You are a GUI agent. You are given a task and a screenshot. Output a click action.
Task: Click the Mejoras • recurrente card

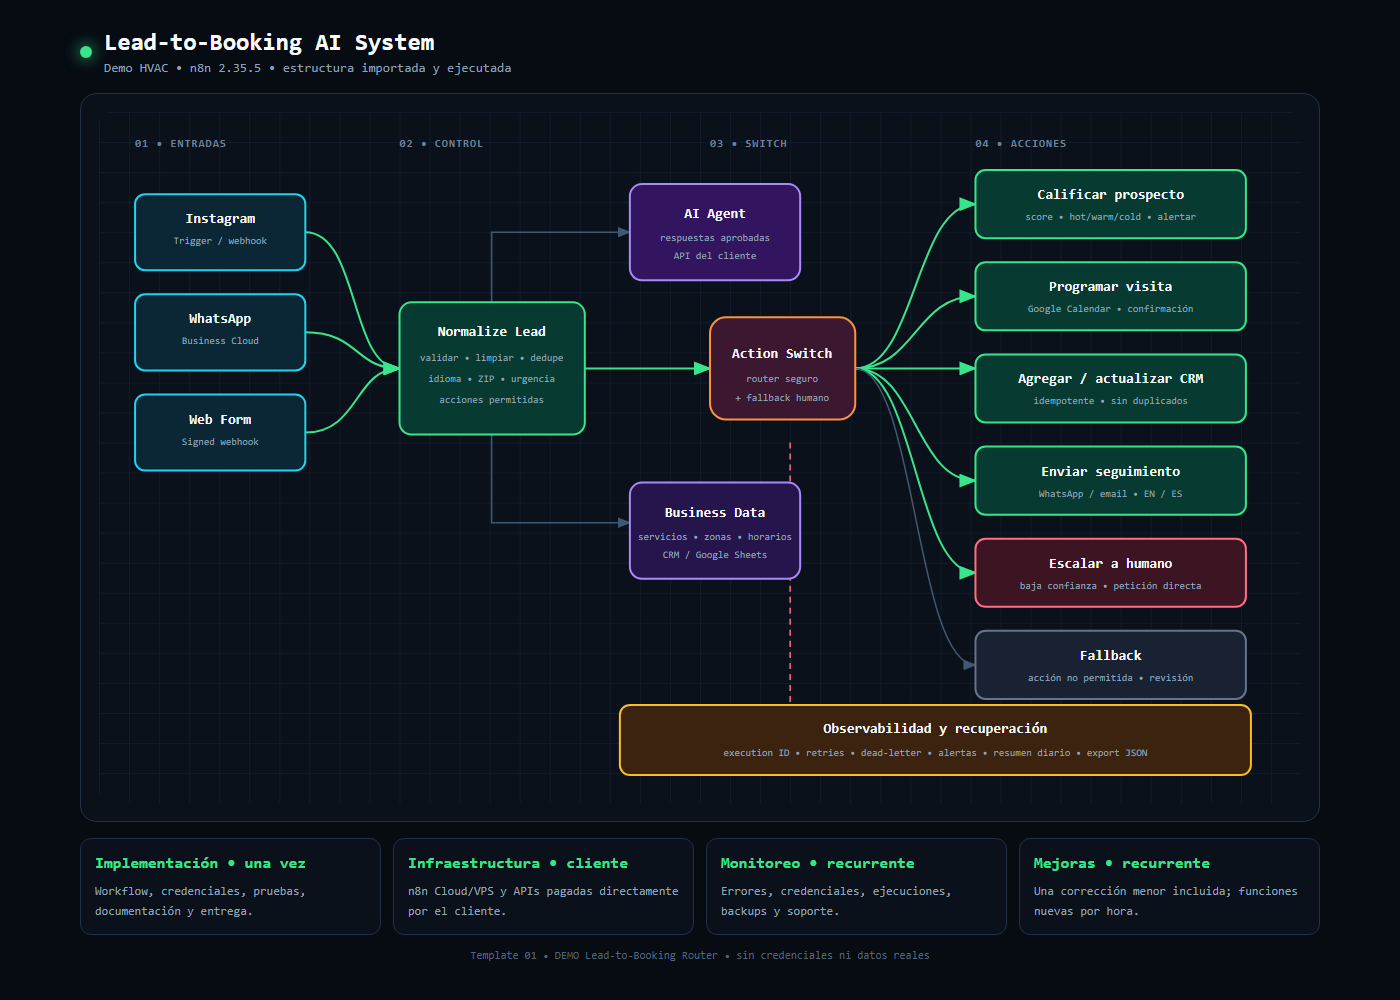pyautogui.click(x=1169, y=886)
